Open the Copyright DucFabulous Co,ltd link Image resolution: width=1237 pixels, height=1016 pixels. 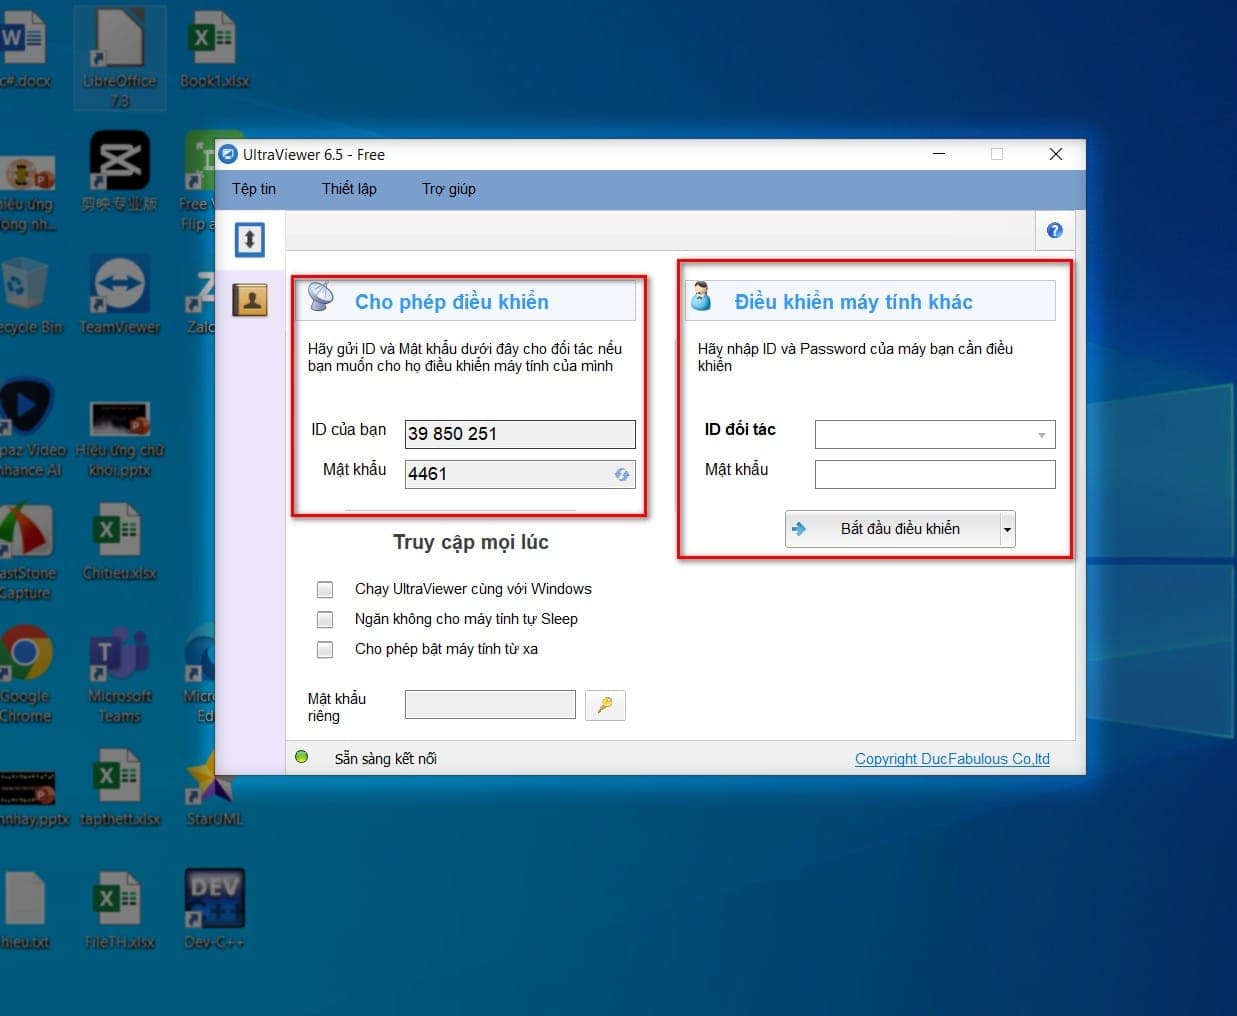(952, 759)
